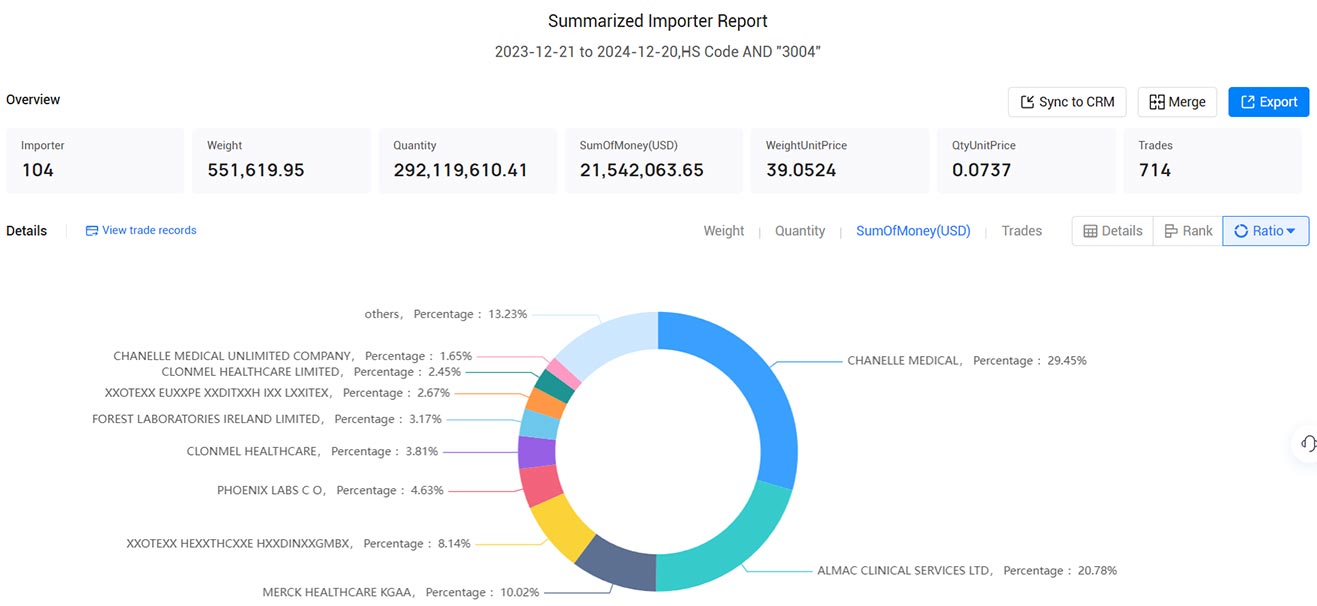1317x606 pixels.
Task: Click the CHANELLE MEDICAL 29.45% label
Action: point(967,360)
